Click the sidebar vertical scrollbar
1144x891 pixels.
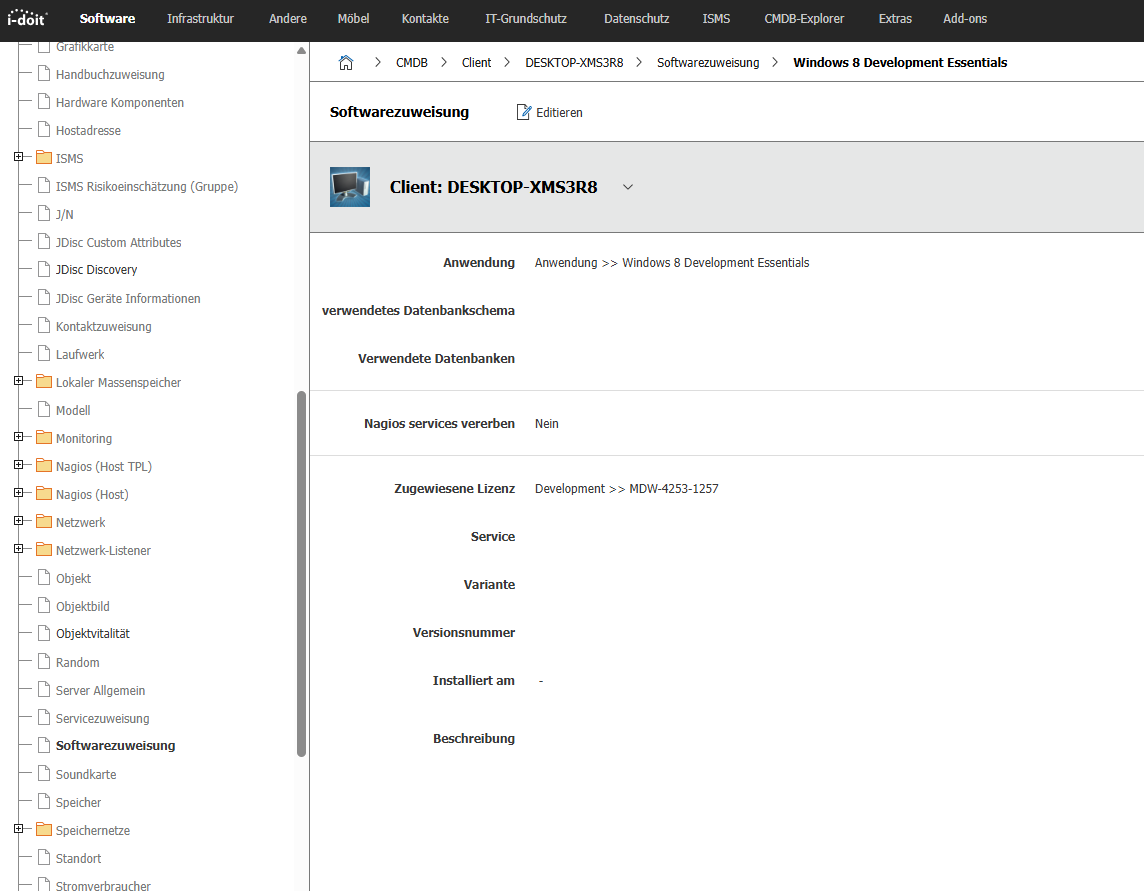coord(302,573)
